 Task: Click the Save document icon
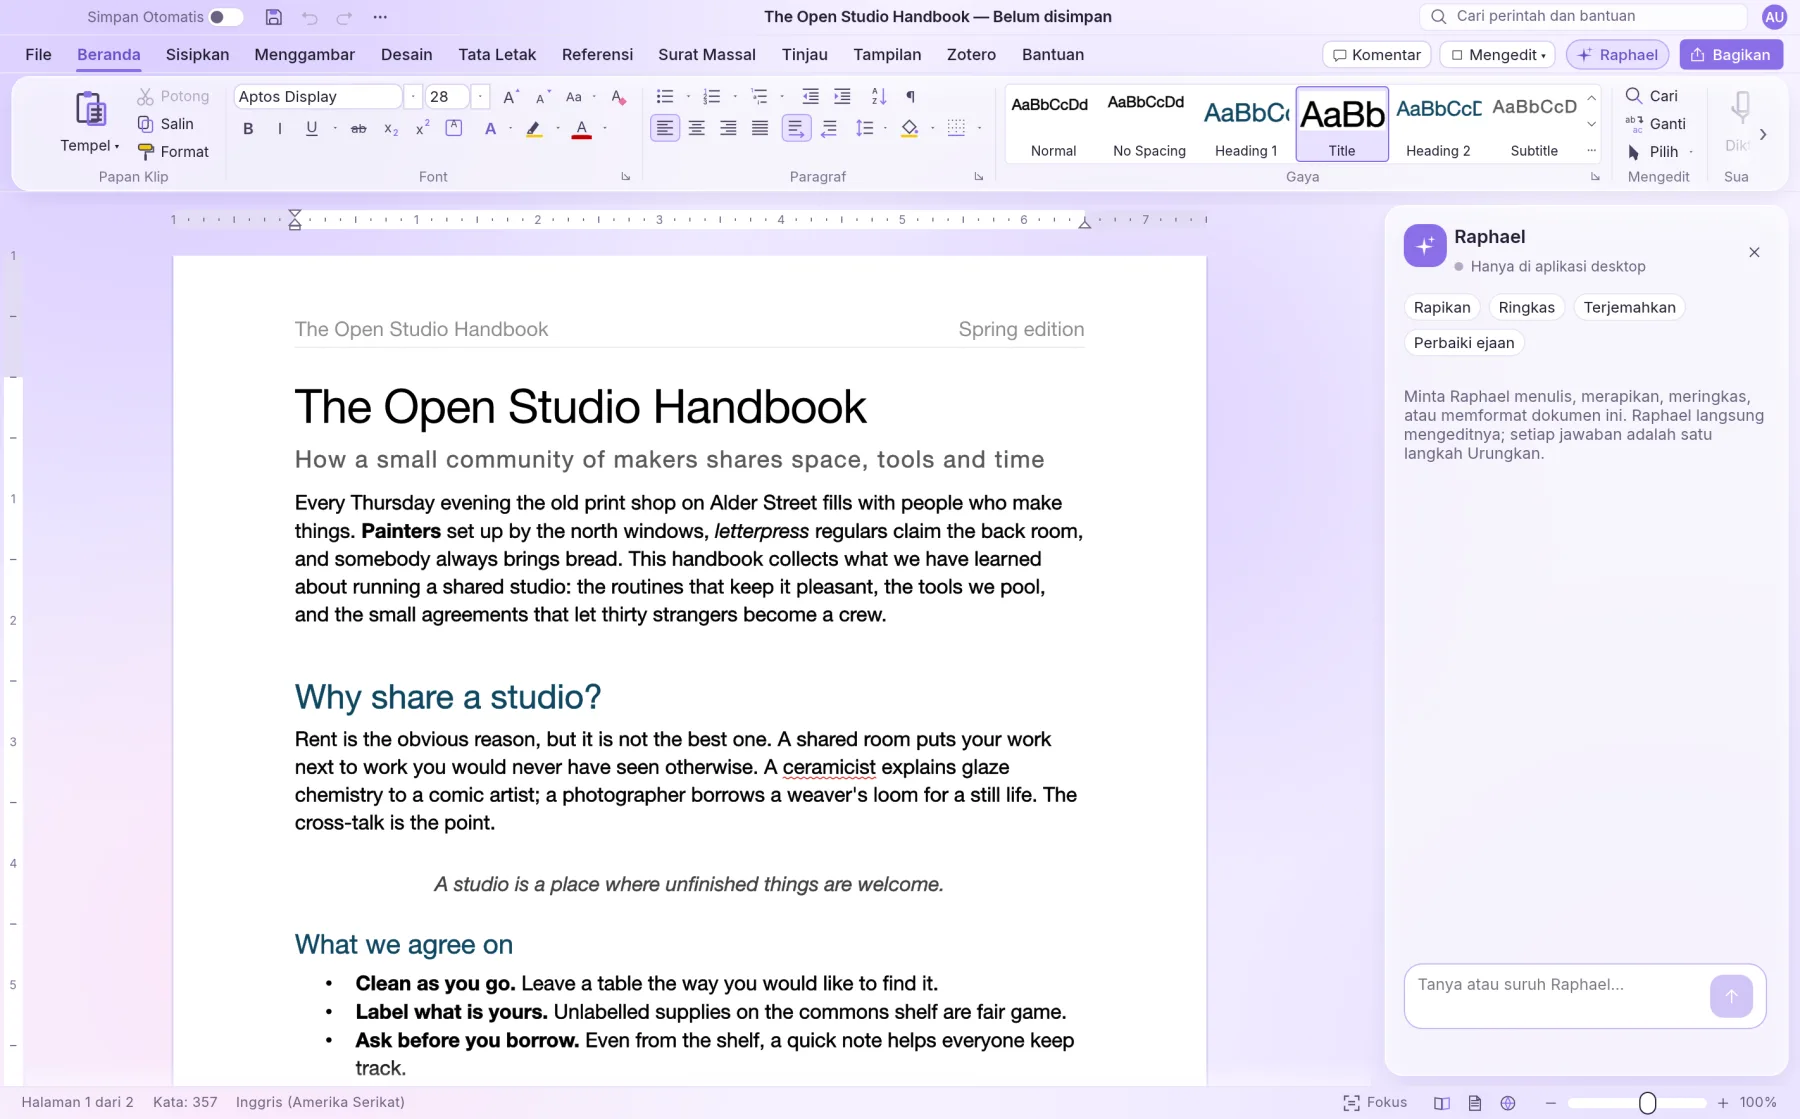273,17
